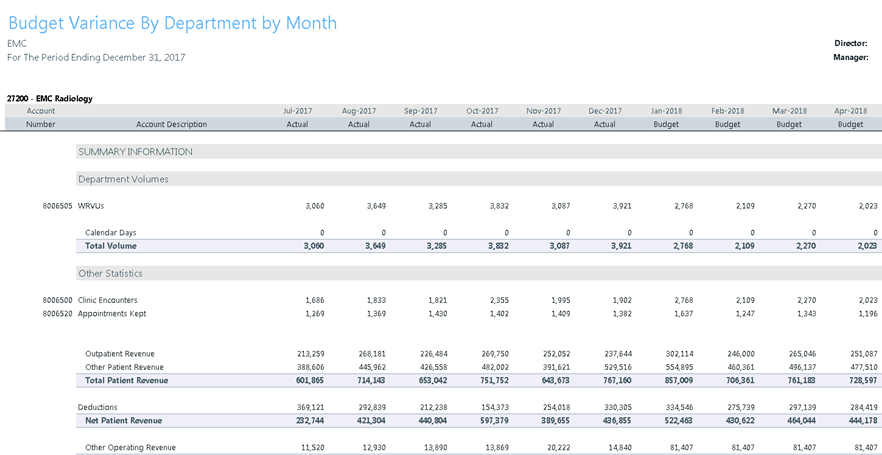
Task: Click the Manager field label
Action: click(x=850, y=58)
